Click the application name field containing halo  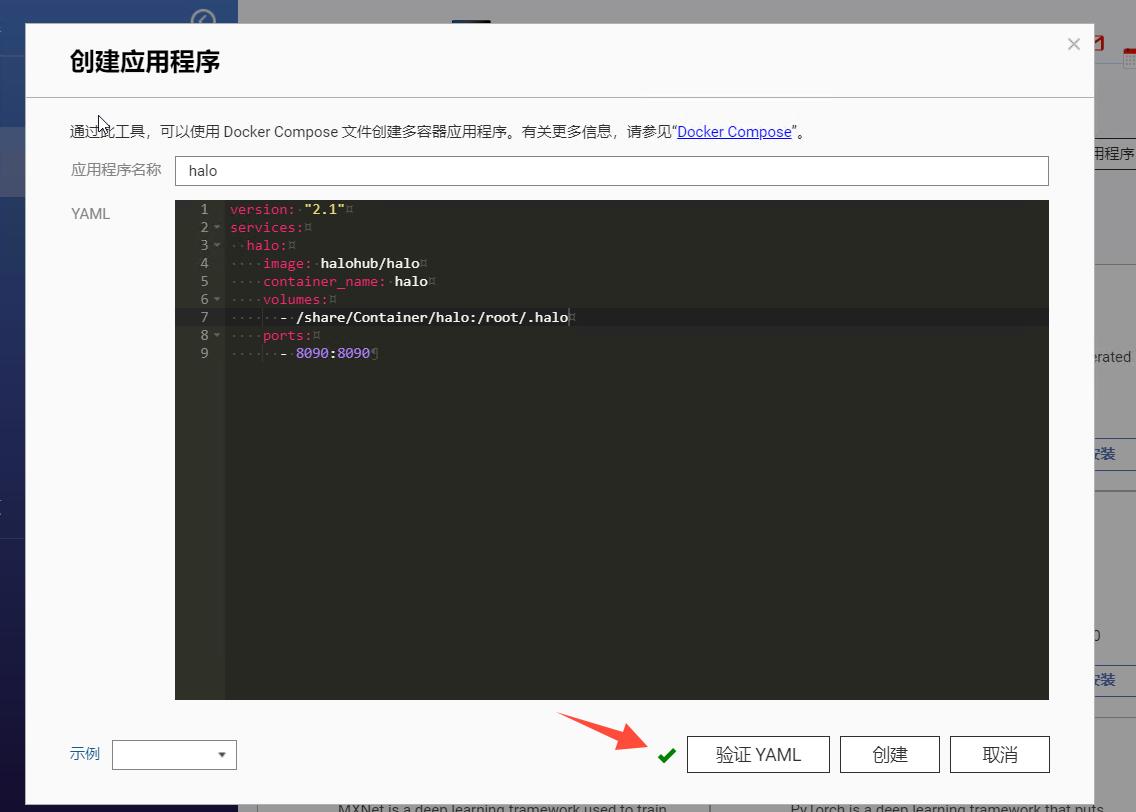tap(611, 170)
